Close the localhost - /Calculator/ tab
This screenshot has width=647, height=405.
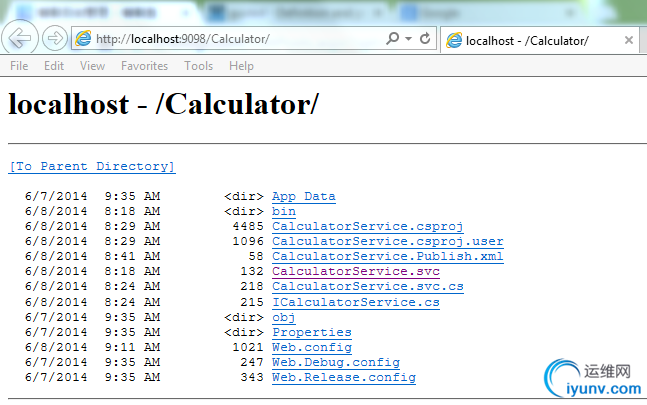628,40
